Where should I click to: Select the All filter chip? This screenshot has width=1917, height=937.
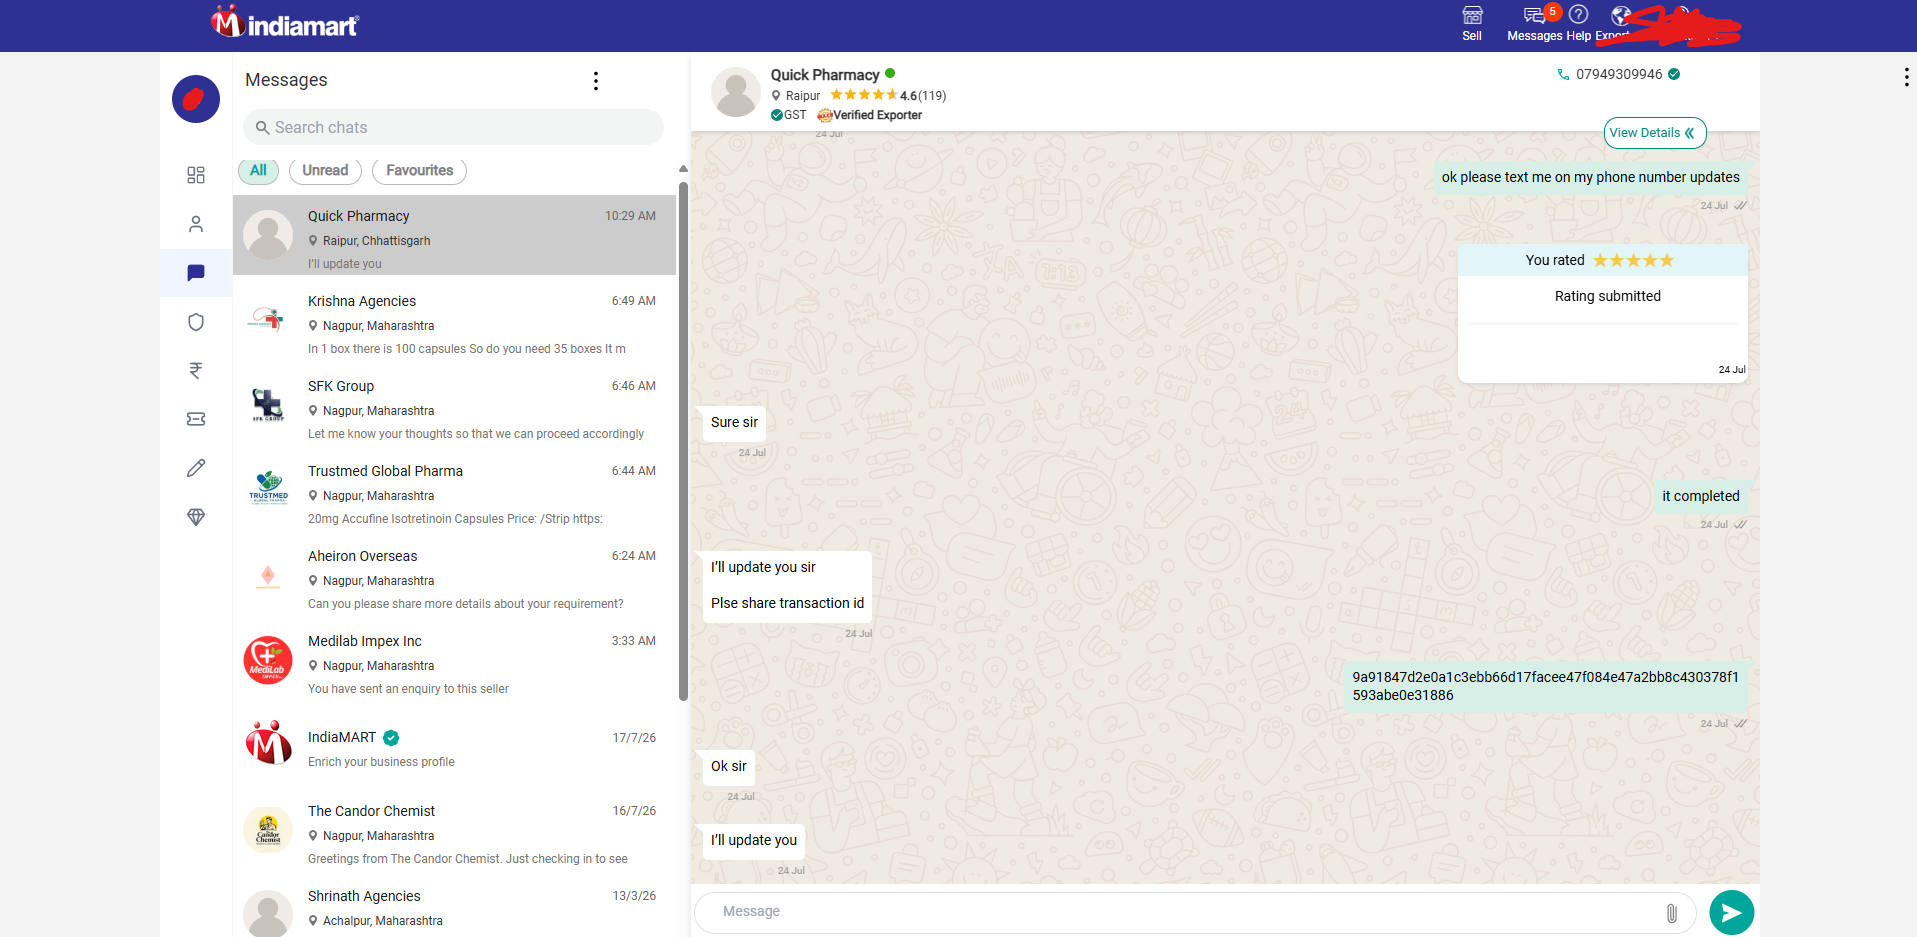[x=258, y=171]
